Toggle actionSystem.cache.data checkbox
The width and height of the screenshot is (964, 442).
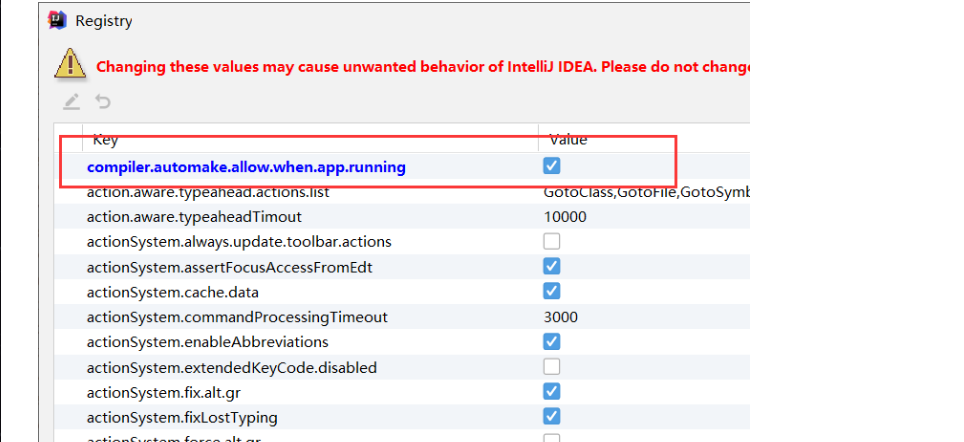click(551, 291)
